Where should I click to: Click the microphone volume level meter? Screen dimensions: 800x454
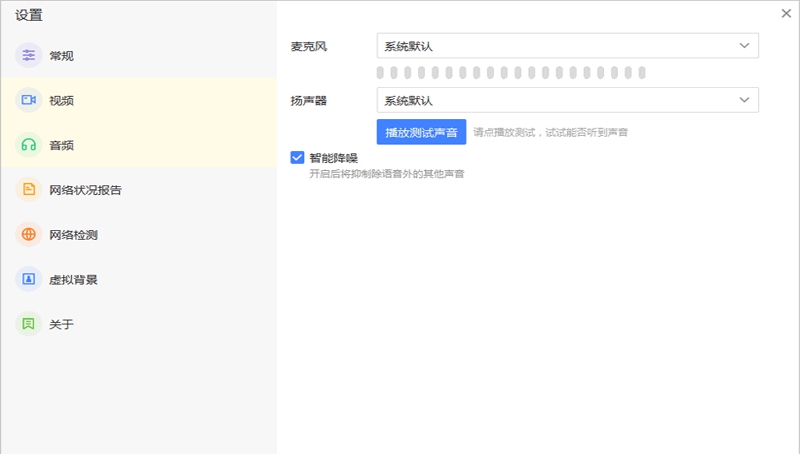[511, 73]
